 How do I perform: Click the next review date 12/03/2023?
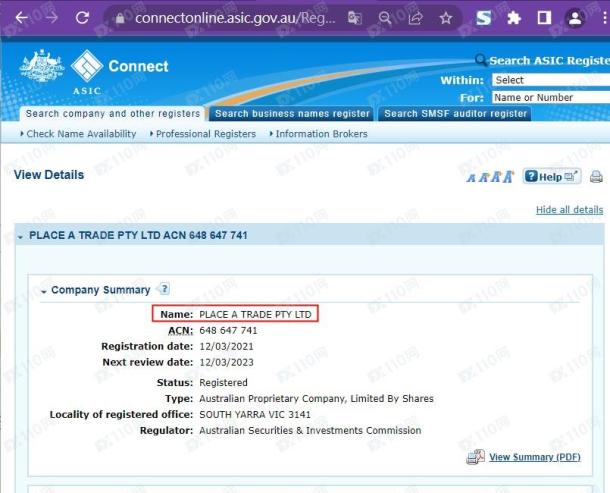(x=226, y=362)
